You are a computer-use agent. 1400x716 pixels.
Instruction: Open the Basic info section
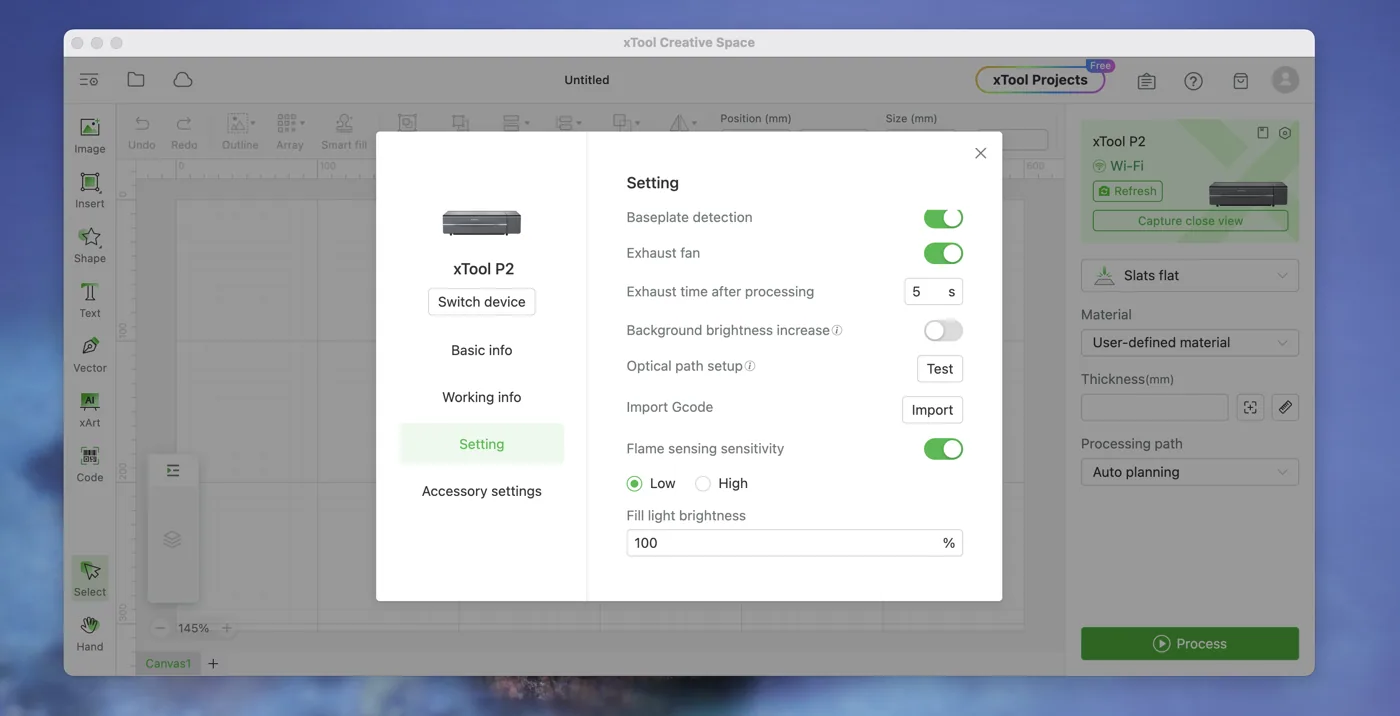click(x=482, y=350)
